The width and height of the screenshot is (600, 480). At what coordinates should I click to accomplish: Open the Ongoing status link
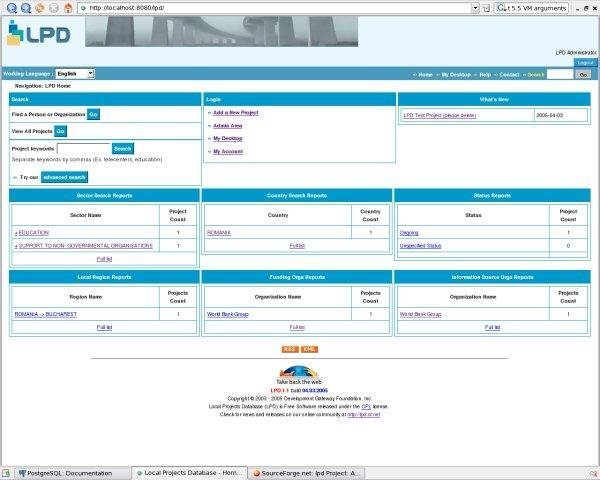click(x=409, y=233)
